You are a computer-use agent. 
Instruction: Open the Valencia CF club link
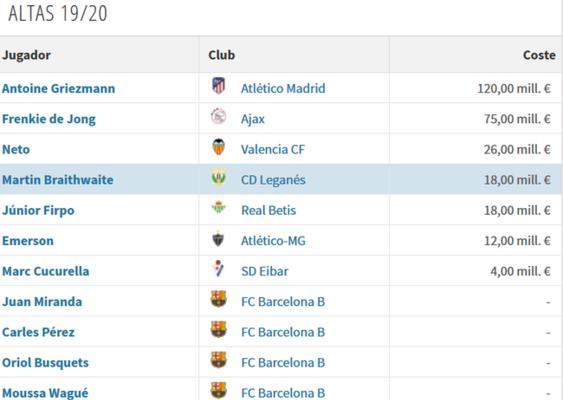273,149
